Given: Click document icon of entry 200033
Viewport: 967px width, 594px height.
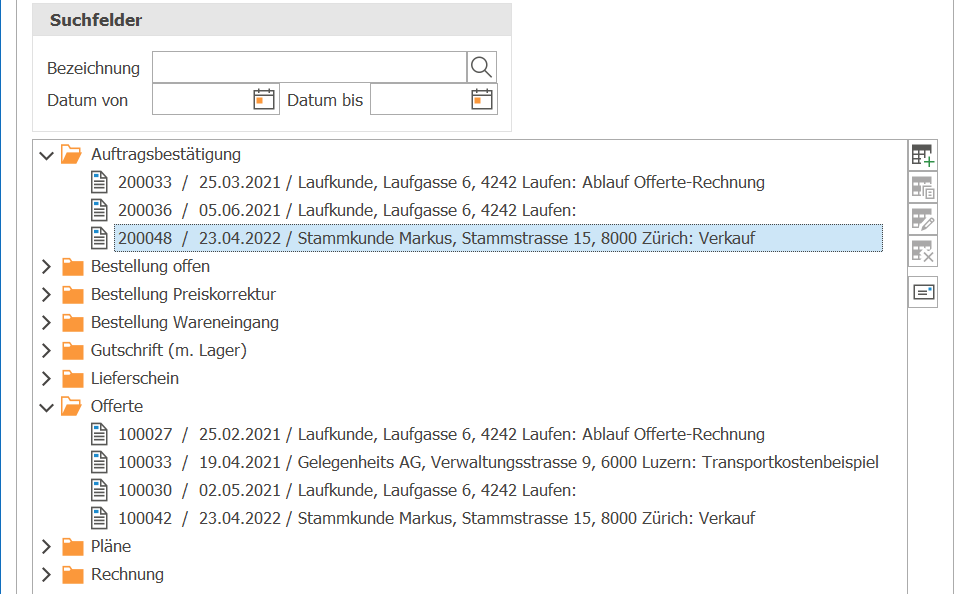Looking at the screenshot, I should click(x=99, y=183).
